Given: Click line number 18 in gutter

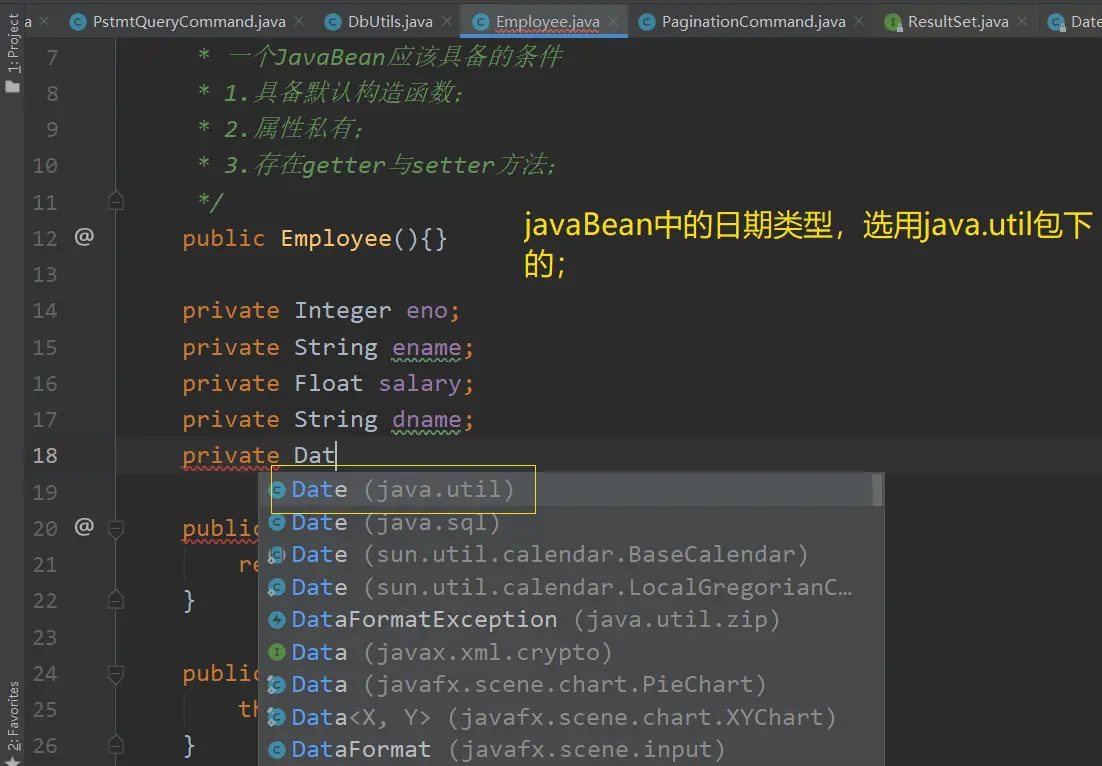Looking at the screenshot, I should [x=45, y=455].
